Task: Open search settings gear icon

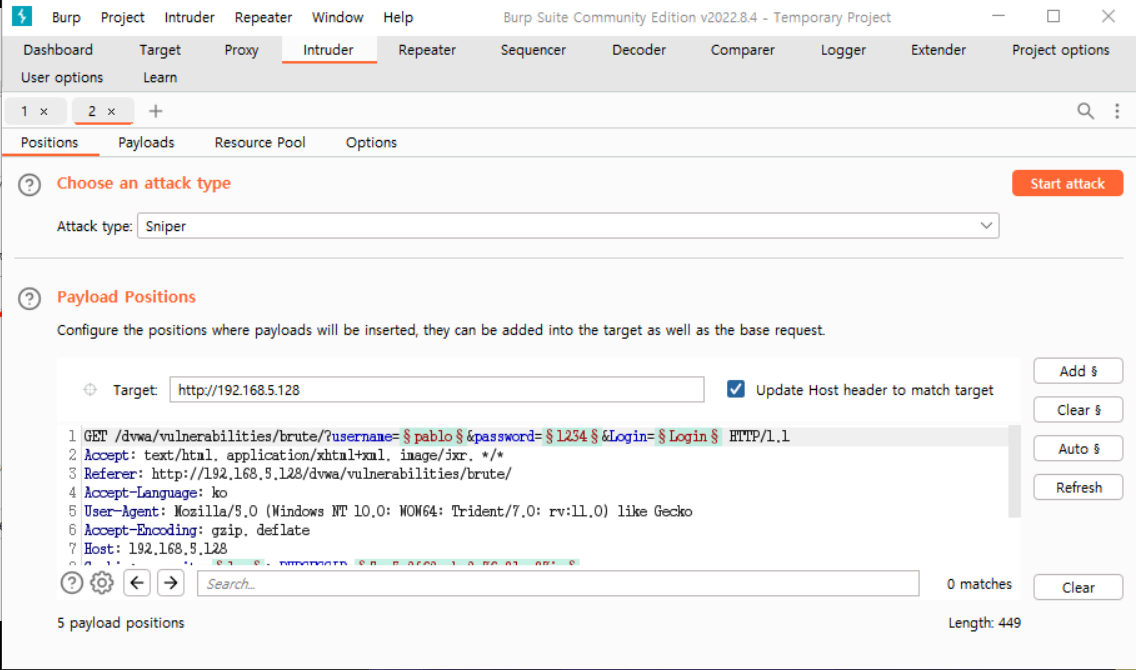Action: click(102, 582)
